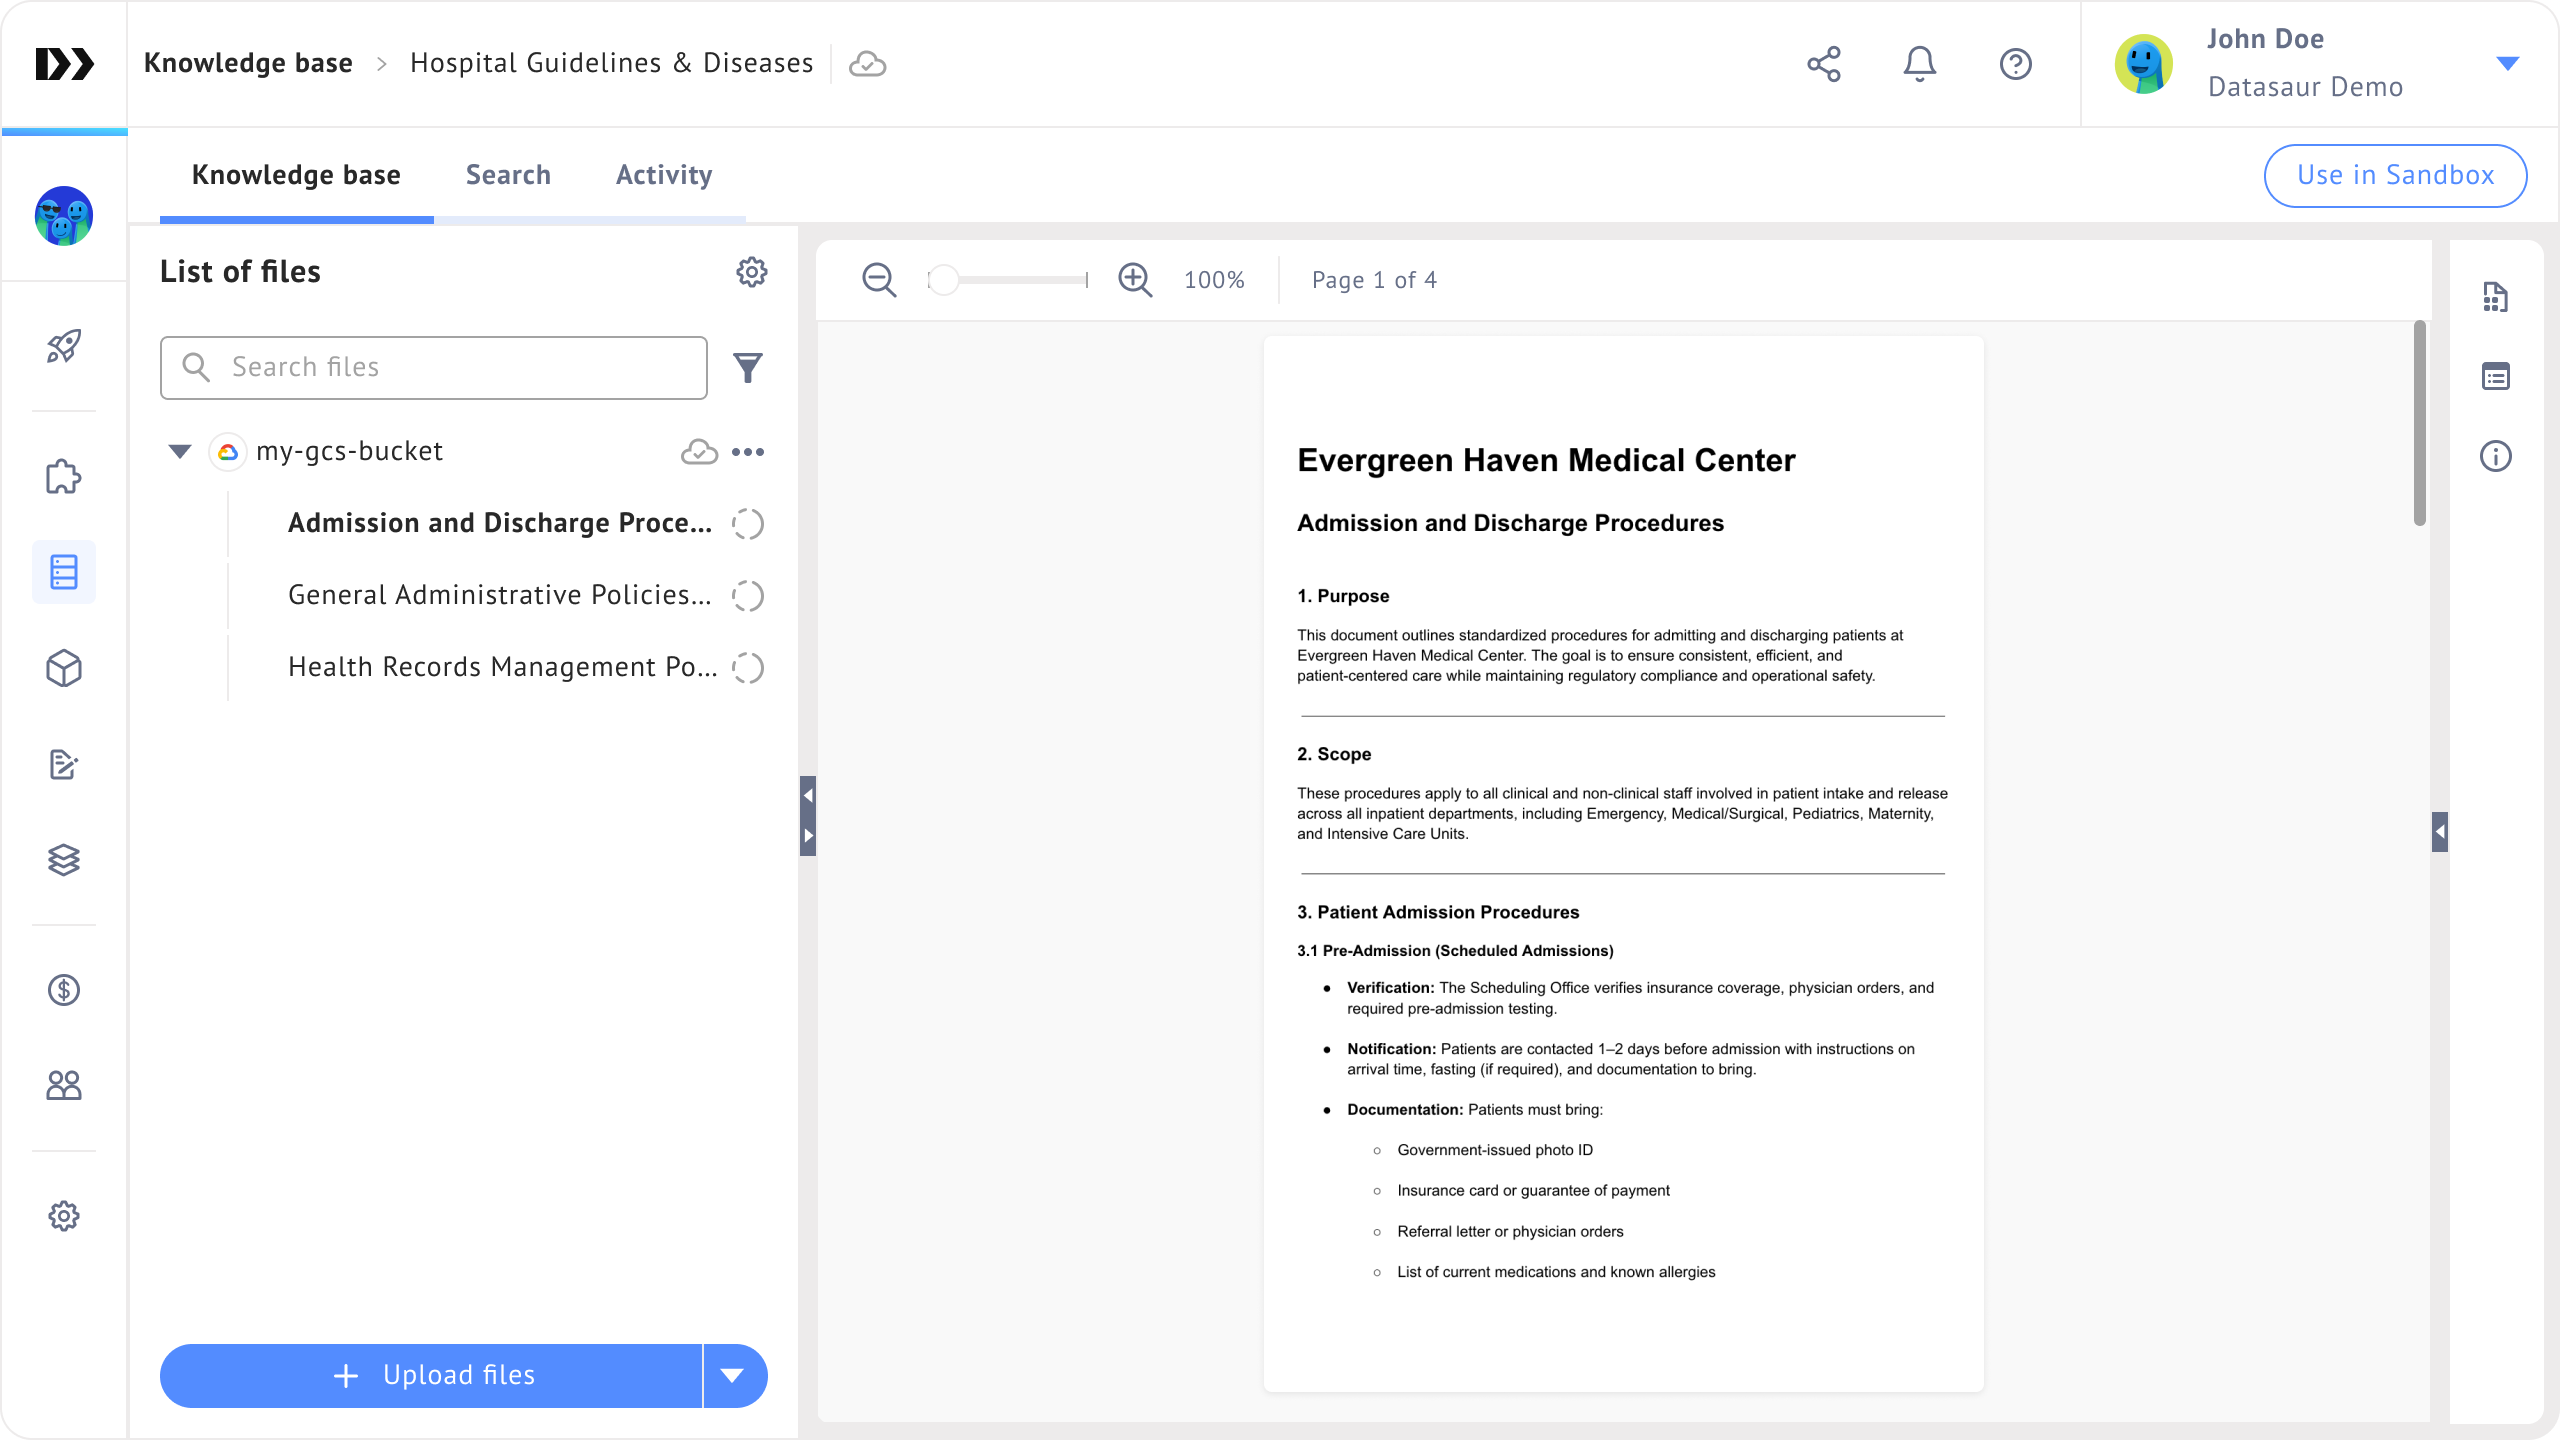This screenshot has height=1440, width=2560.
Task: Switch to the Activity tab
Action: click(664, 175)
